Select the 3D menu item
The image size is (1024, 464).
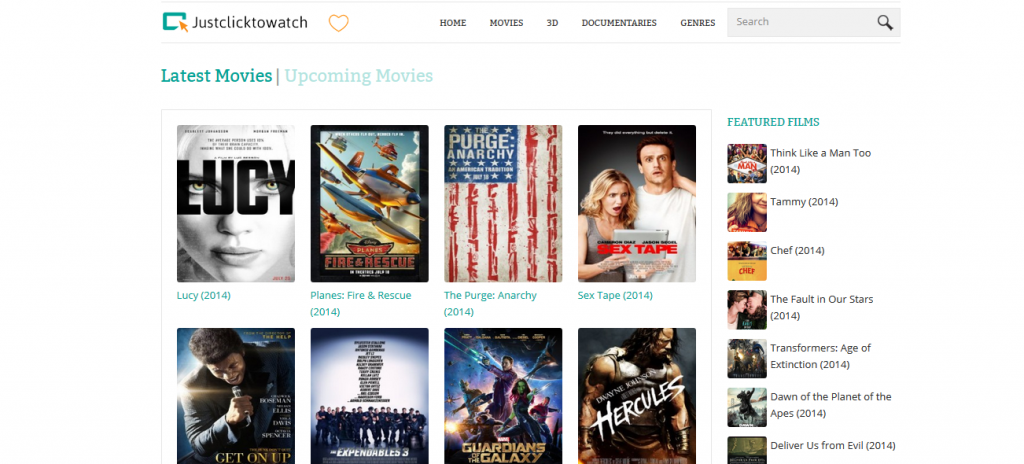[552, 23]
